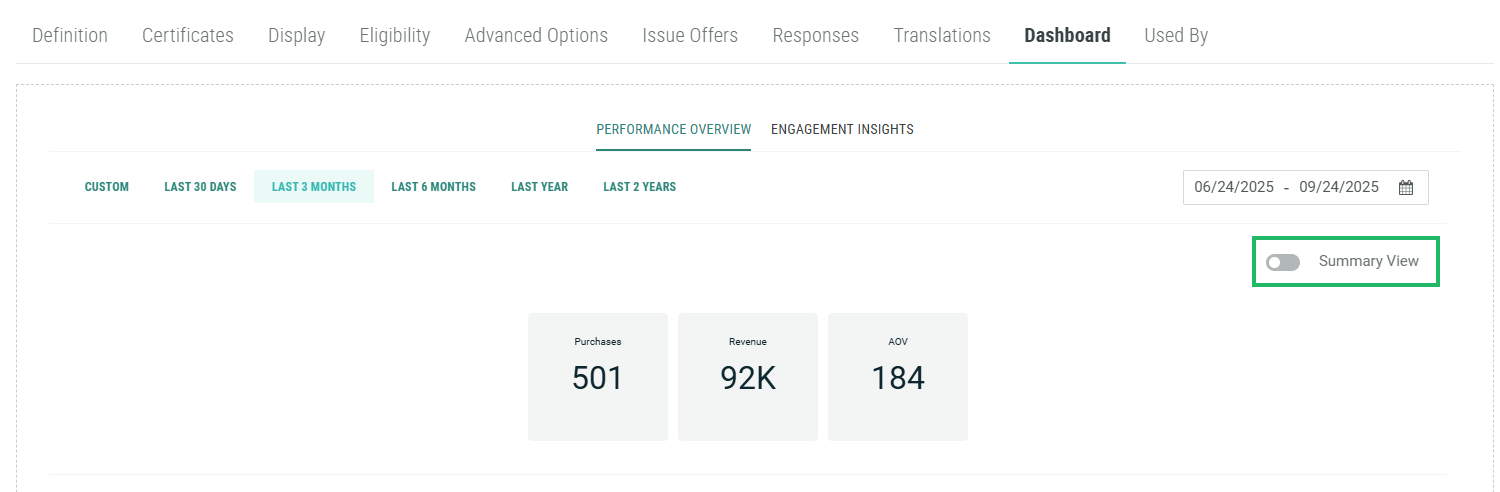Open the Definition tab
The width and height of the screenshot is (1500, 492).
(70, 35)
